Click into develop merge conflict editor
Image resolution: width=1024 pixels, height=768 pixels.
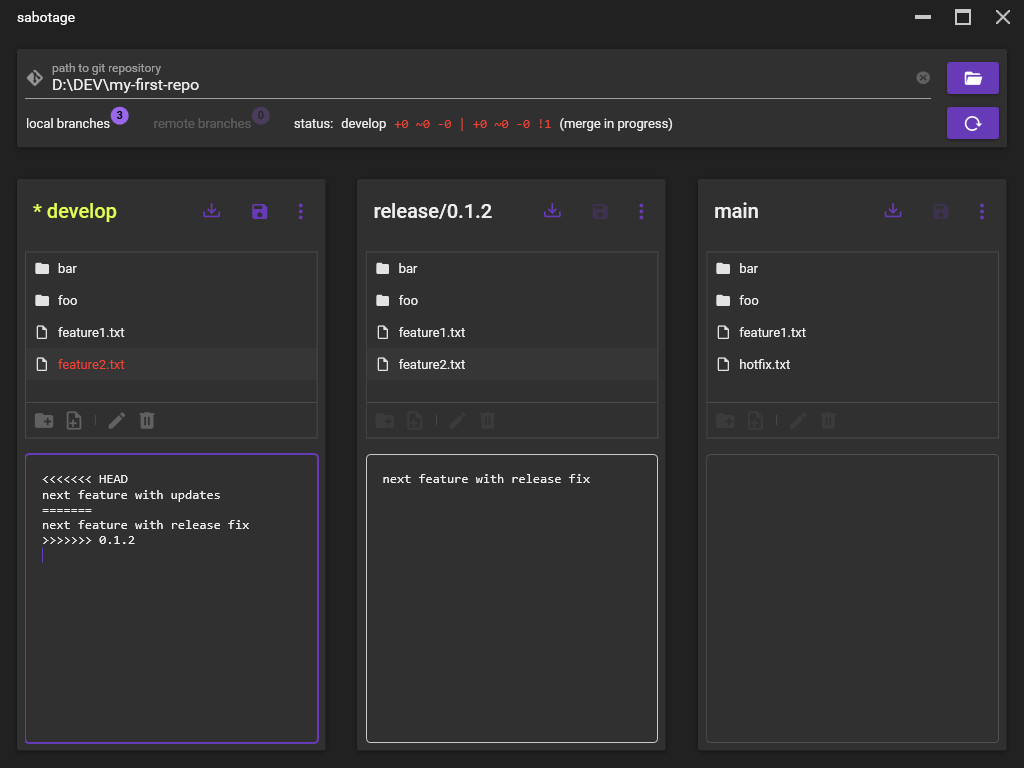172,598
